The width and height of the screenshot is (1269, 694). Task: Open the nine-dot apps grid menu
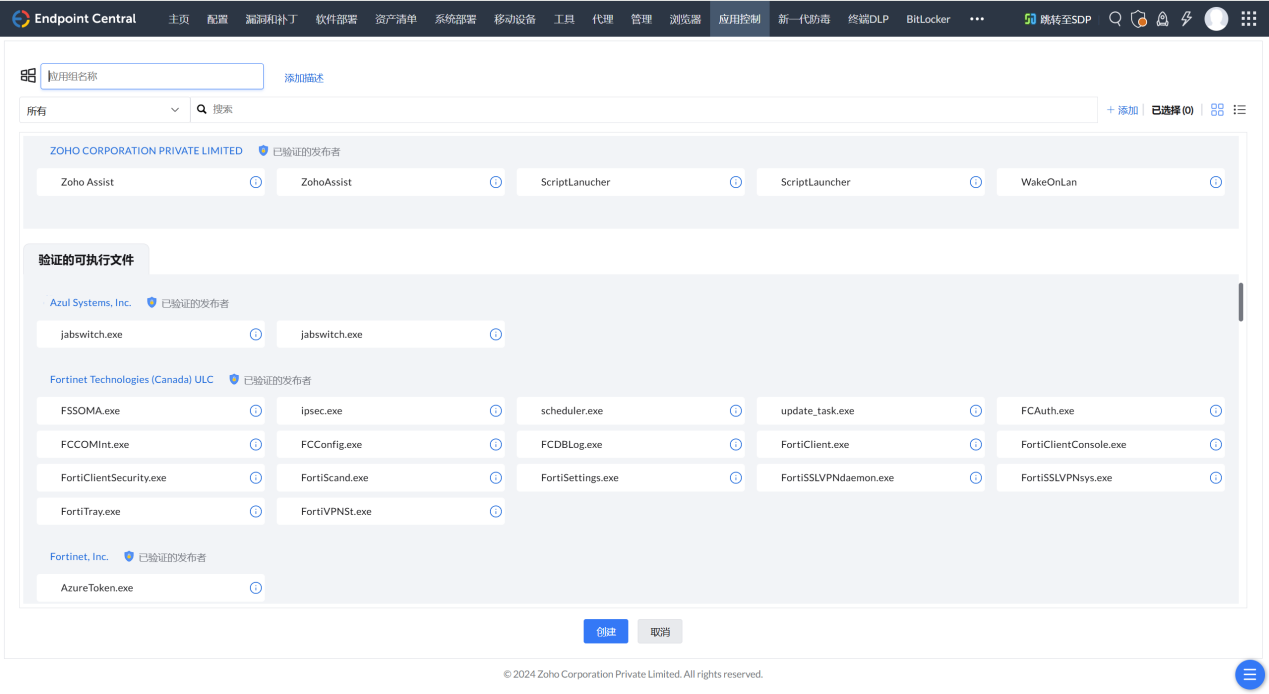1248,19
